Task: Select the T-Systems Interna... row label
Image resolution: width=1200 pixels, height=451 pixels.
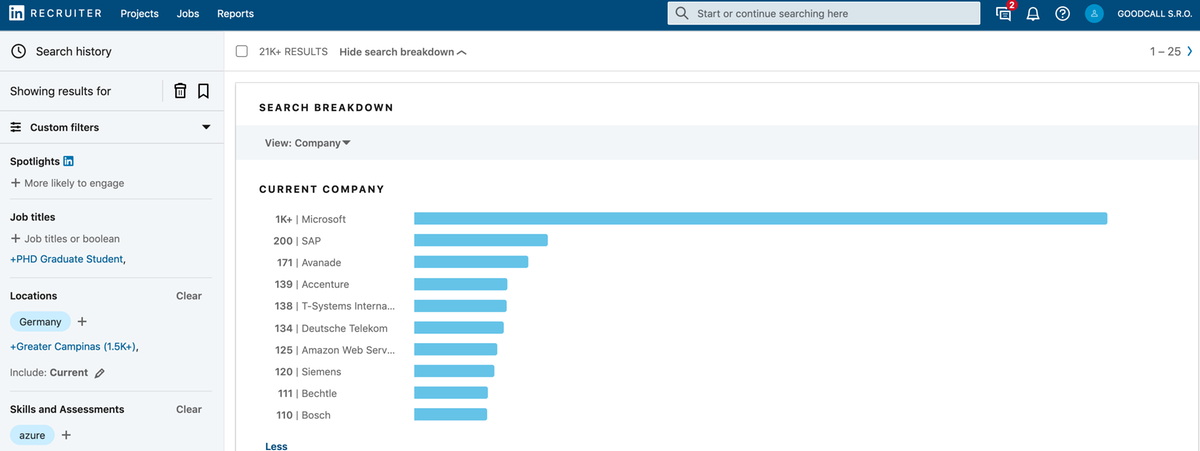Action: tap(348, 306)
